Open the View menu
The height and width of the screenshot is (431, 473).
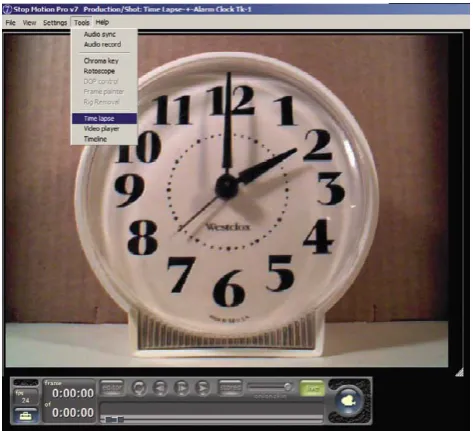[x=29, y=23]
